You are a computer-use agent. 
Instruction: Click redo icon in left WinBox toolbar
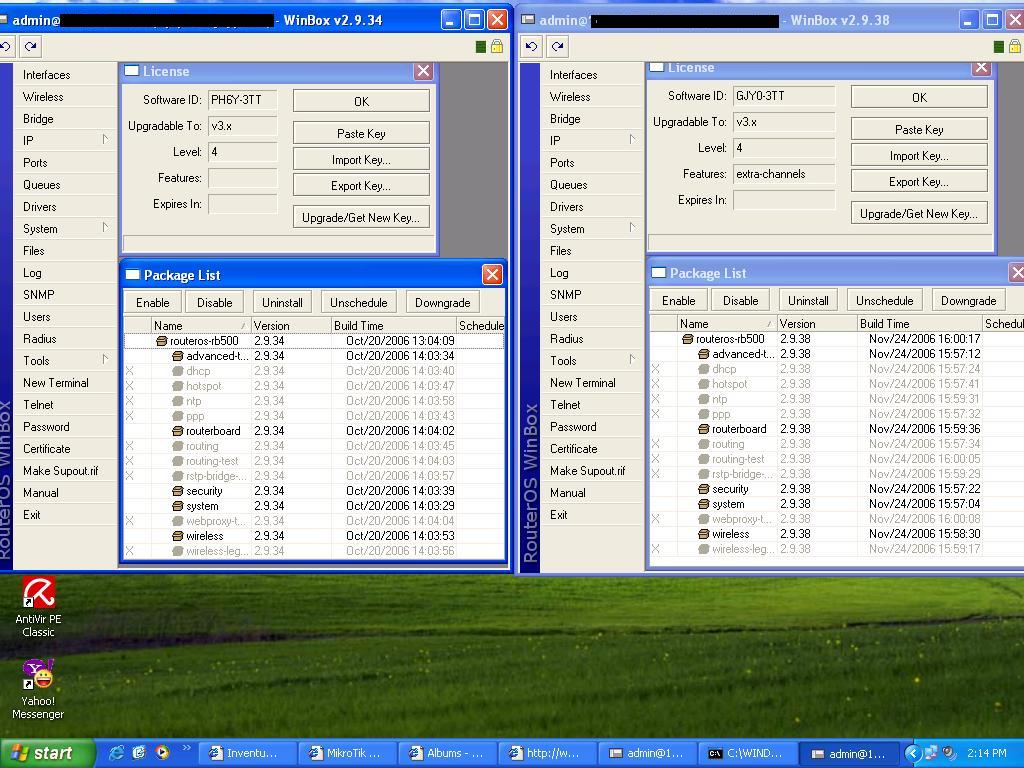pyautogui.click(x=30, y=46)
